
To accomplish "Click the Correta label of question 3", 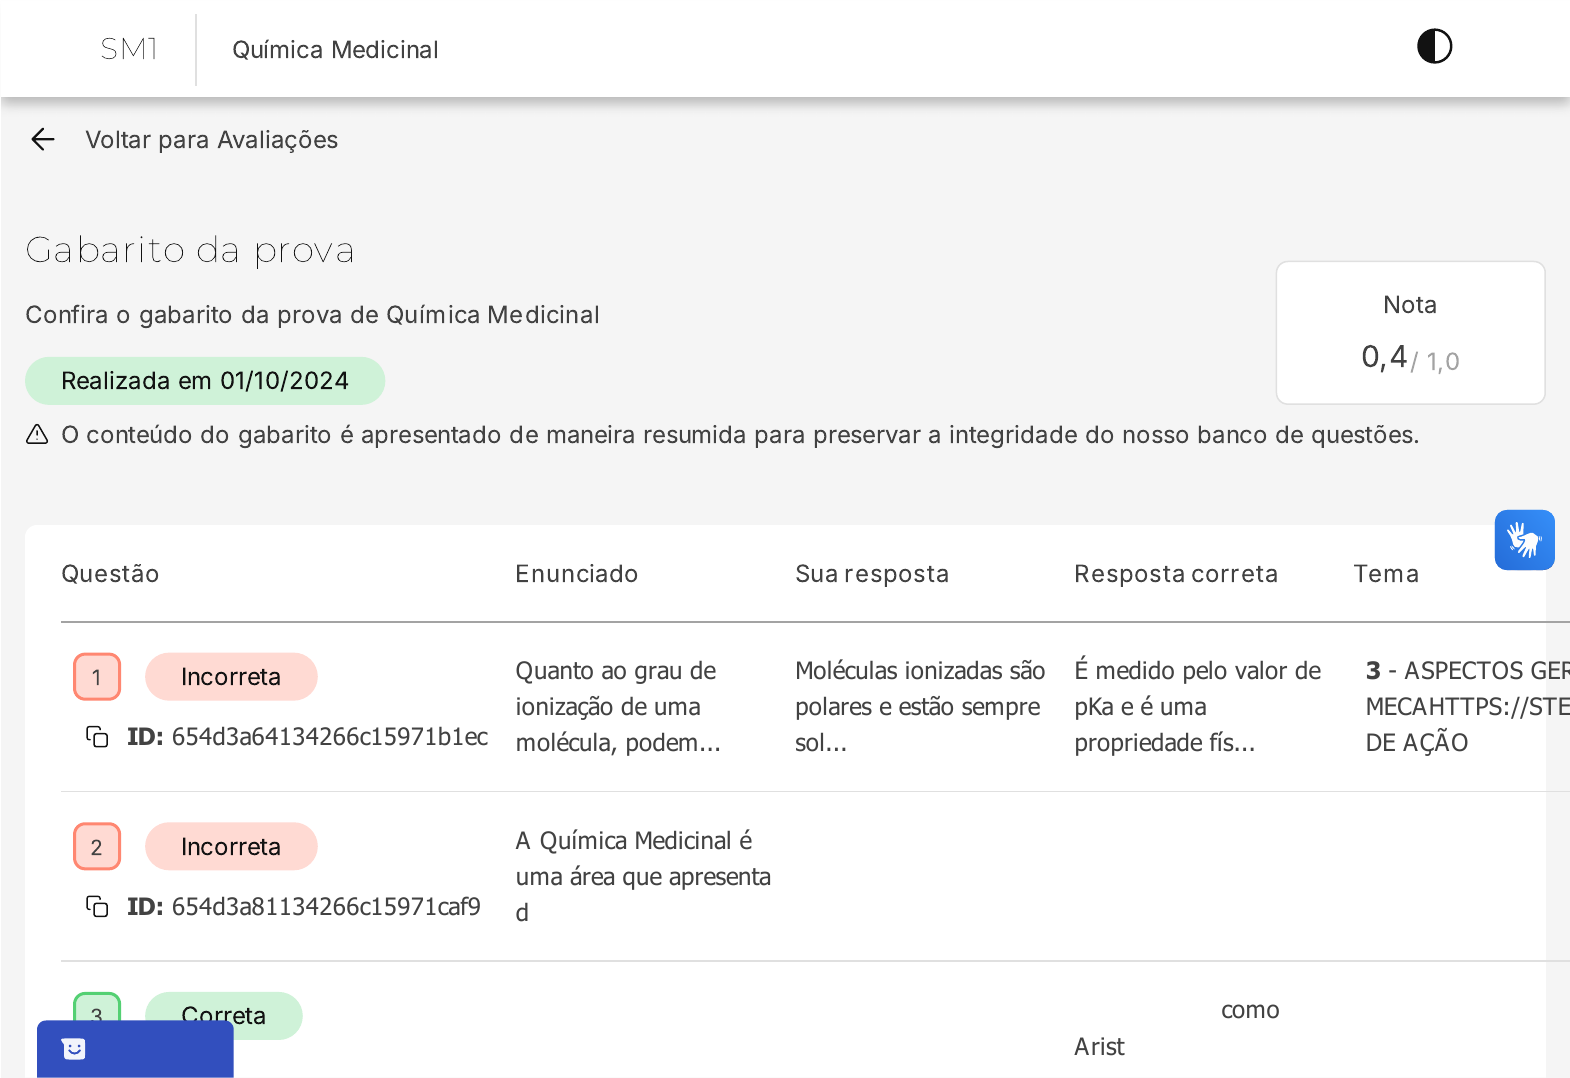I will pos(224,1015).
